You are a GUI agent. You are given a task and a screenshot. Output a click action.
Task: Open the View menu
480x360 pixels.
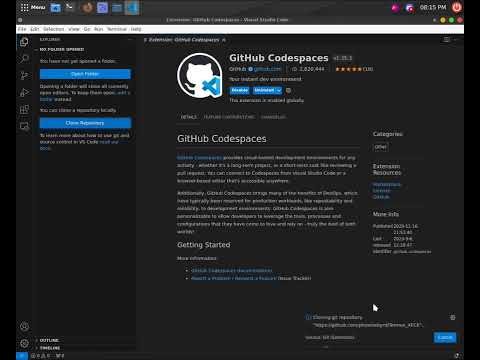74,29
